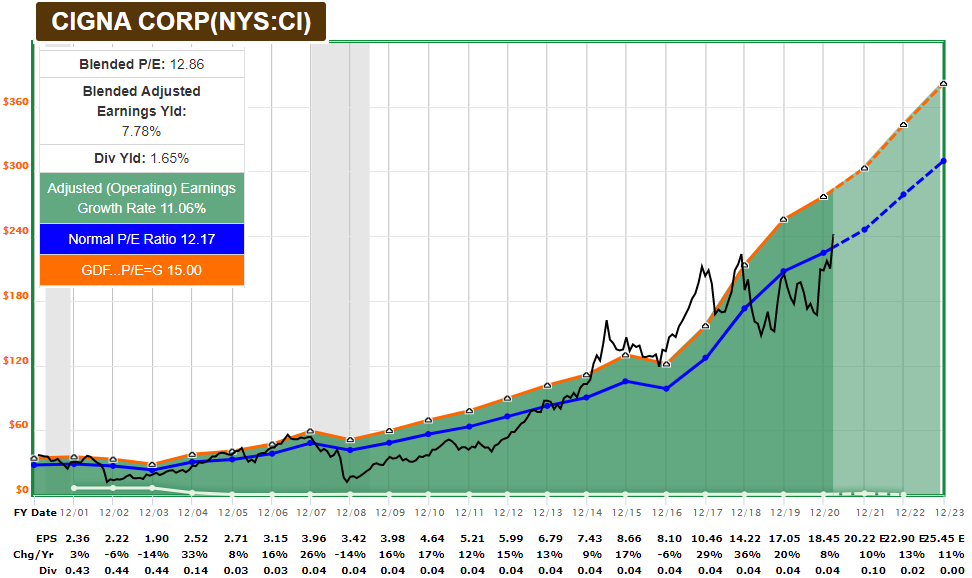
Task: Click the Div value 0.14
Action: [196, 570]
